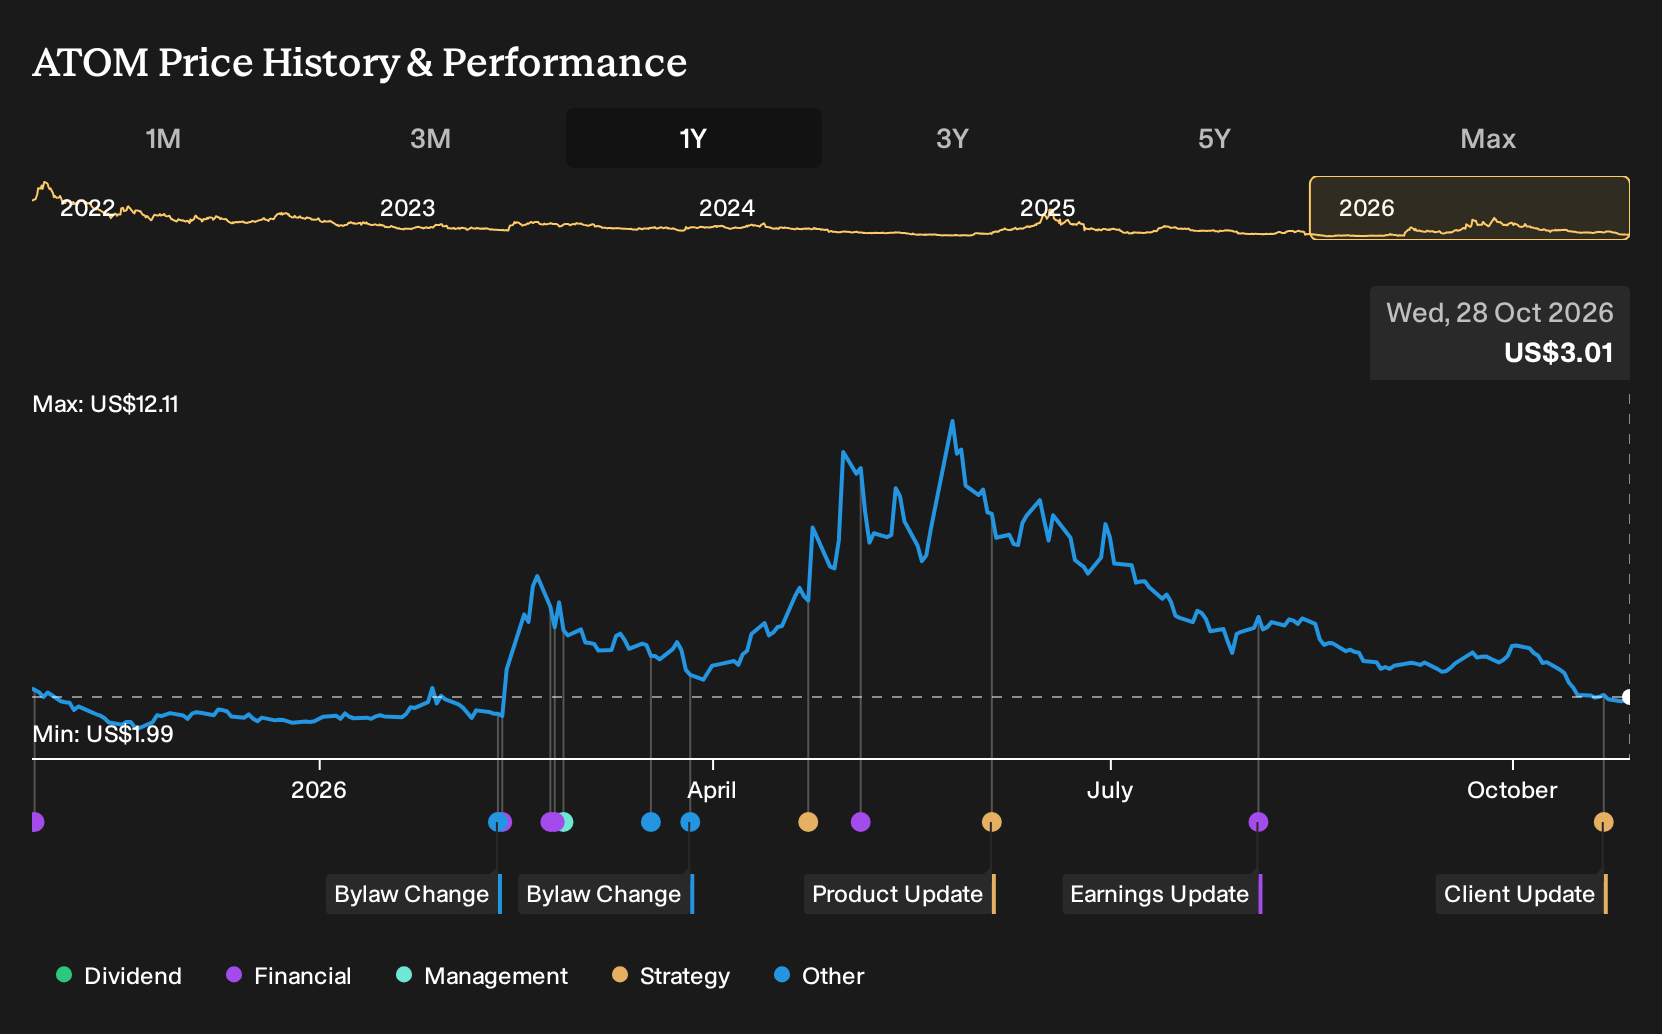Toggle the Dividend legend filter

119,976
